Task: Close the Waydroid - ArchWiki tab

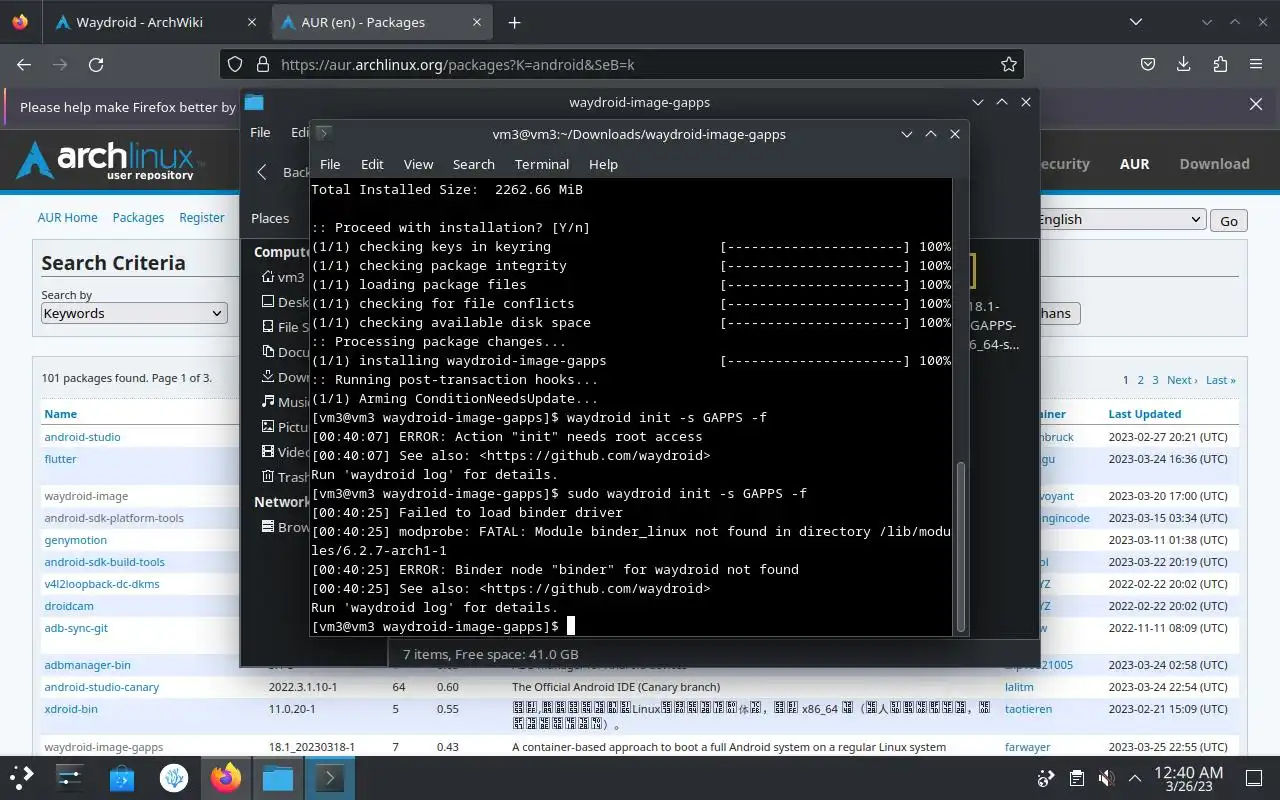Action: click(x=252, y=22)
